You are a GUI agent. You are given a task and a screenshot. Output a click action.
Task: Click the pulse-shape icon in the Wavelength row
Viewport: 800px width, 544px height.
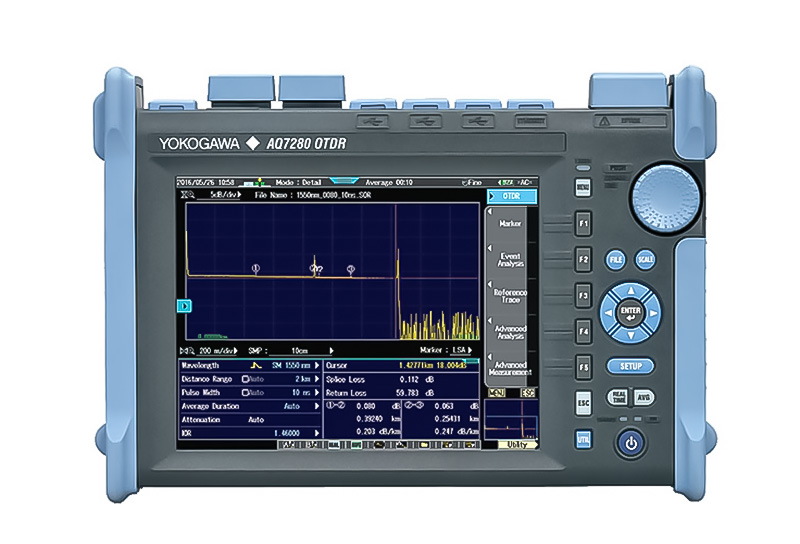click(x=256, y=365)
